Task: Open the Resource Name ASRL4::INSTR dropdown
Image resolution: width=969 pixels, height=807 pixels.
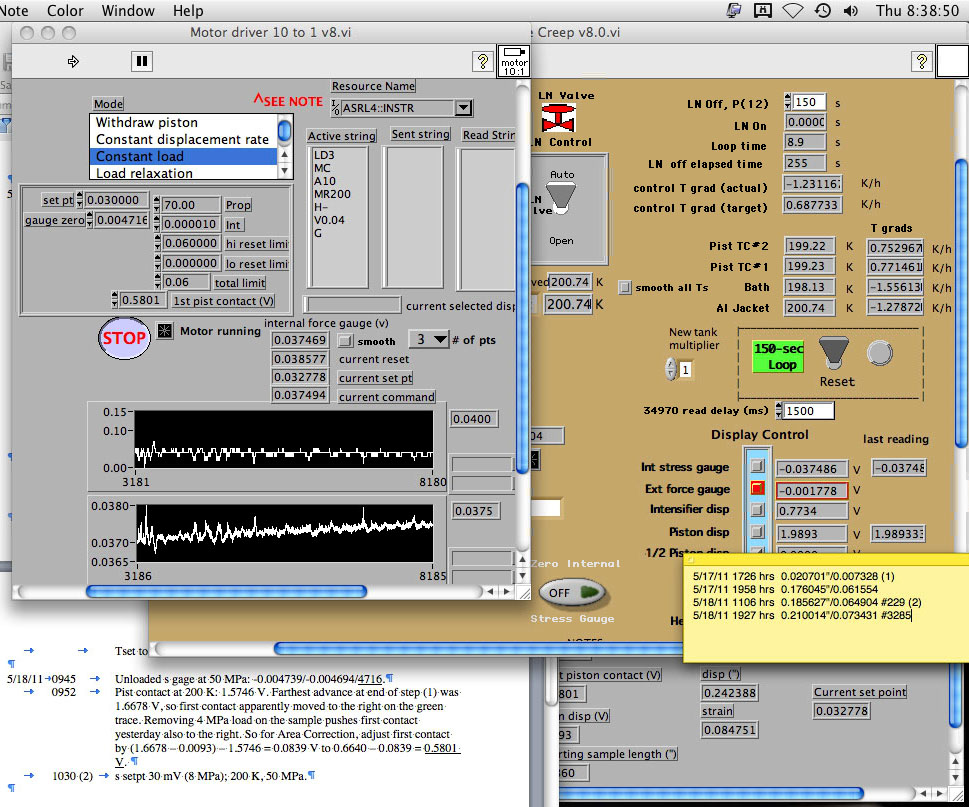Action: (x=462, y=107)
